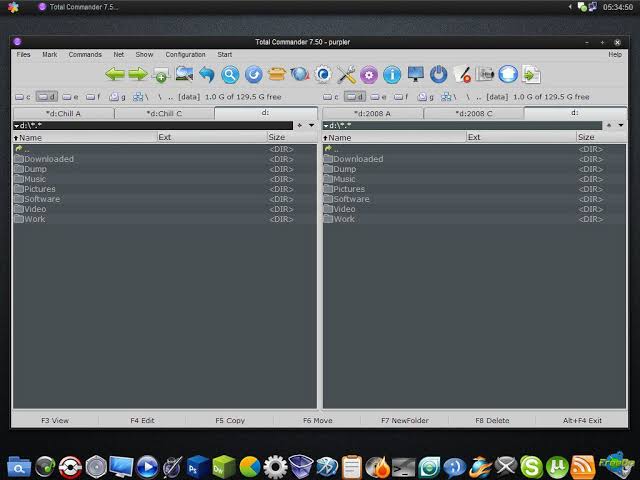Select drive g in the right panel
This screenshot has height=480, width=640.
tap(426, 97)
